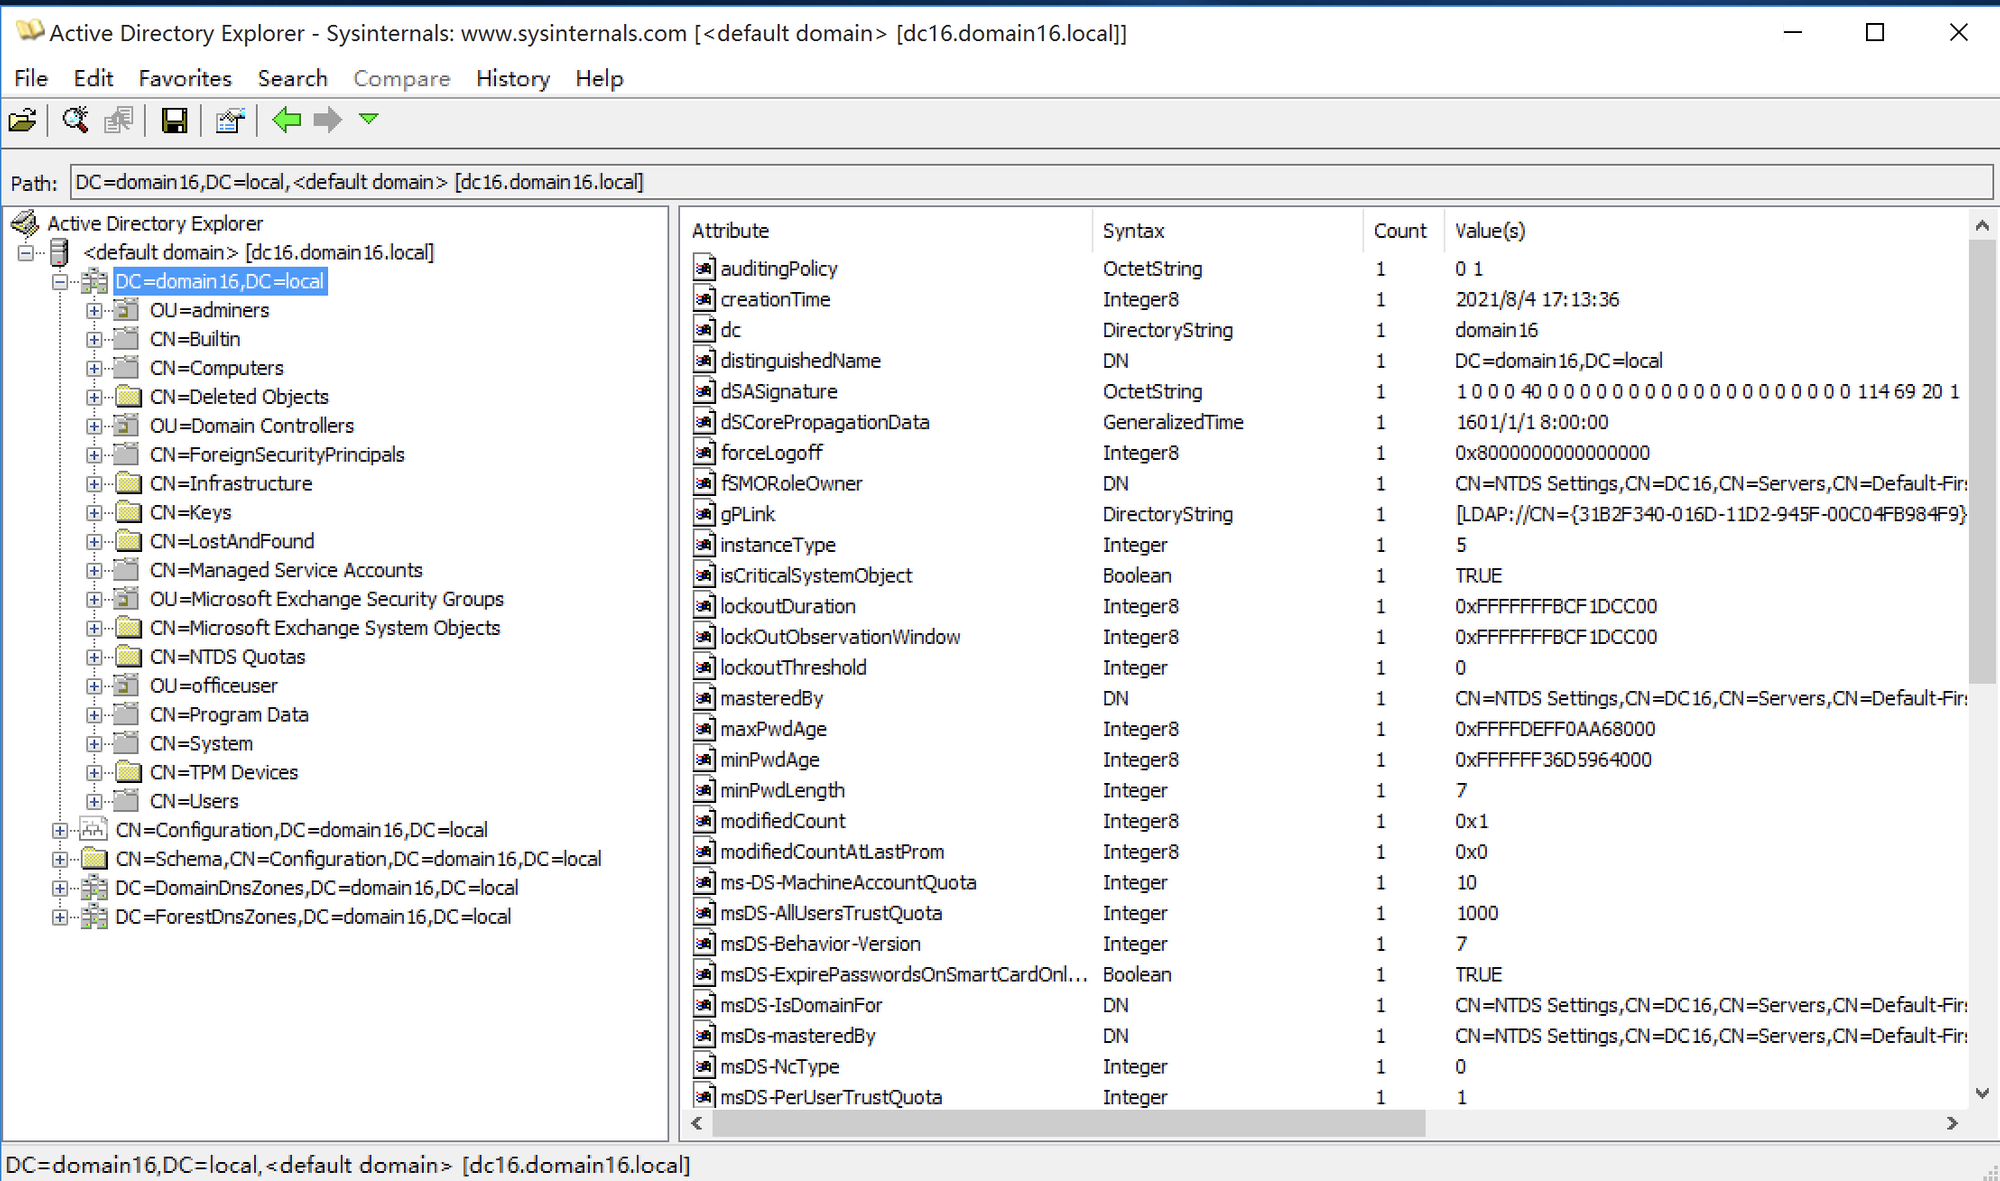Select CN=Builtin in the tree

tap(195, 339)
